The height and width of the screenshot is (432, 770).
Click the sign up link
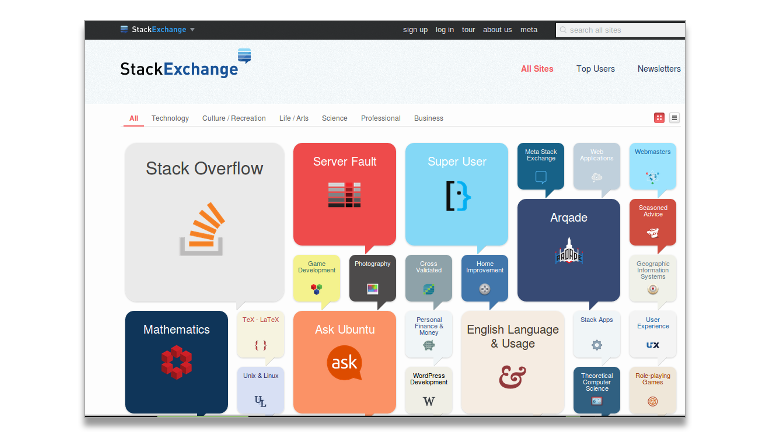point(415,29)
